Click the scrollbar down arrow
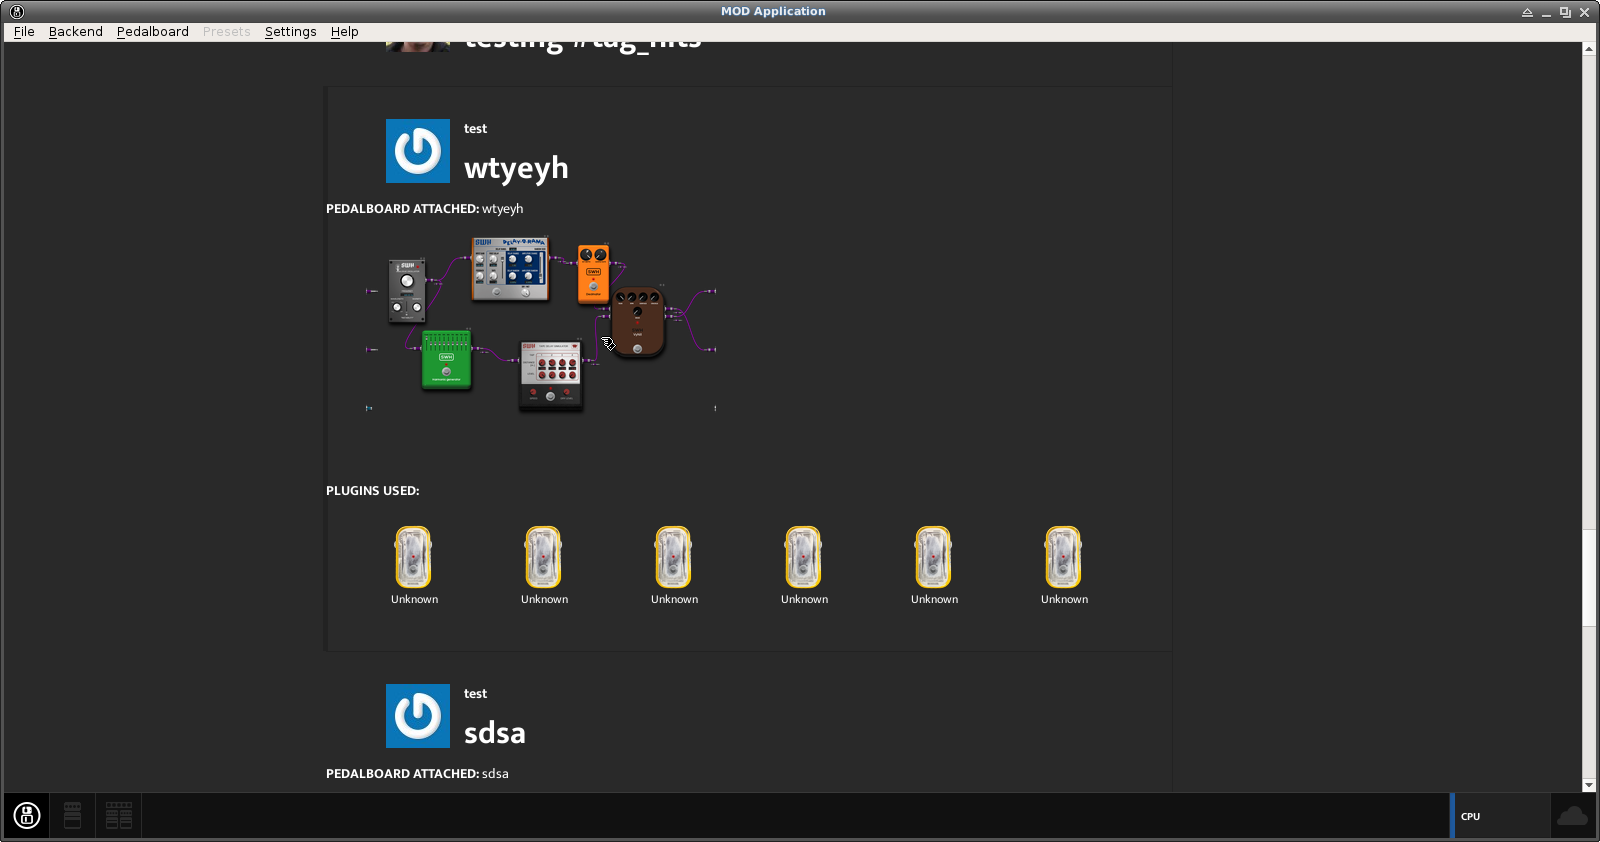1600x842 pixels. click(1589, 786)
